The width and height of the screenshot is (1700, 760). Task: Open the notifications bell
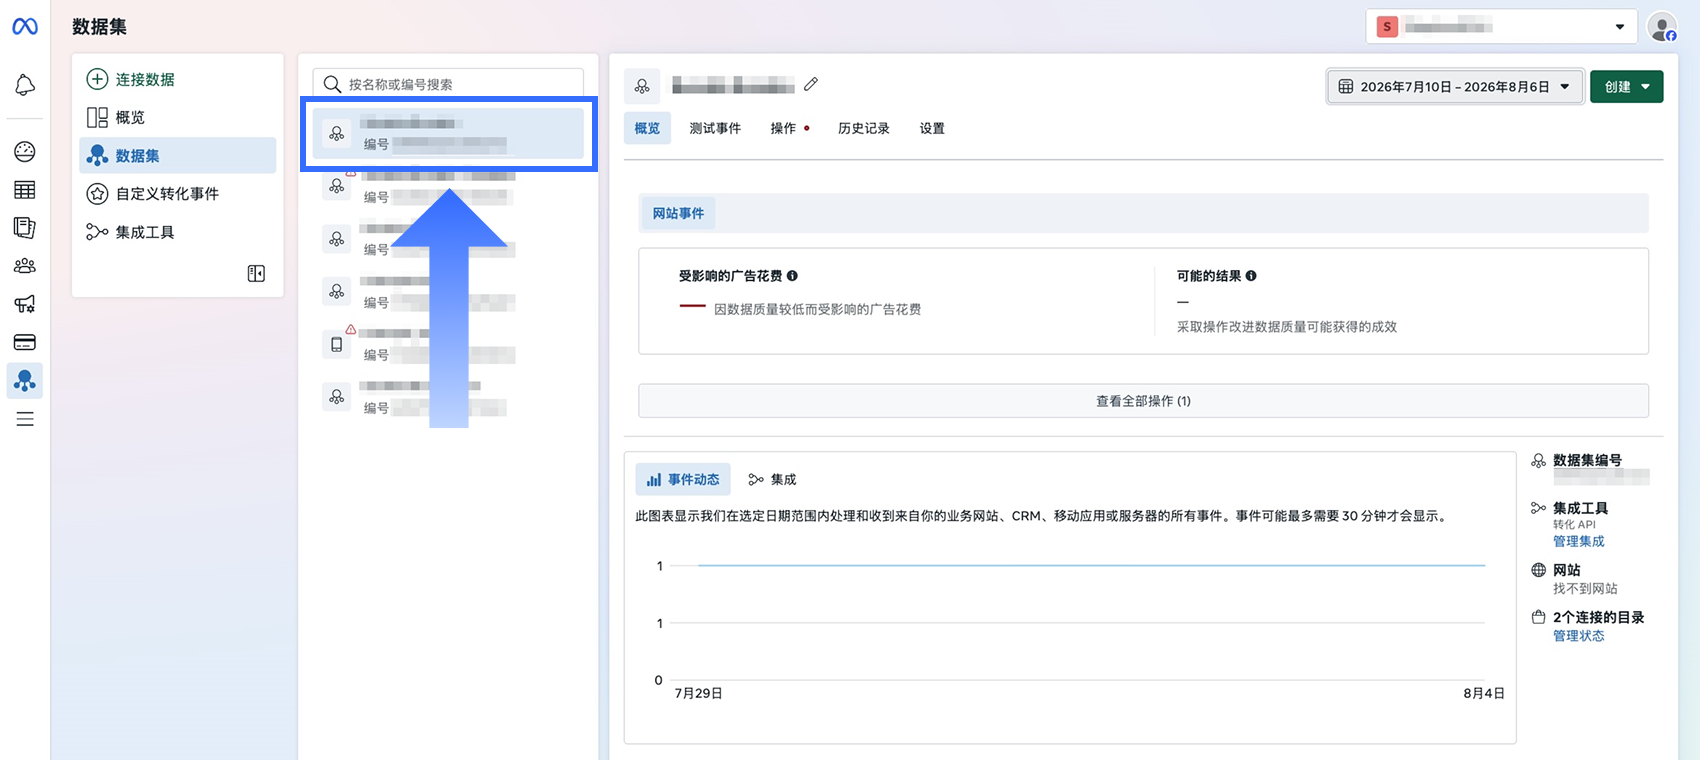(25, 86)
